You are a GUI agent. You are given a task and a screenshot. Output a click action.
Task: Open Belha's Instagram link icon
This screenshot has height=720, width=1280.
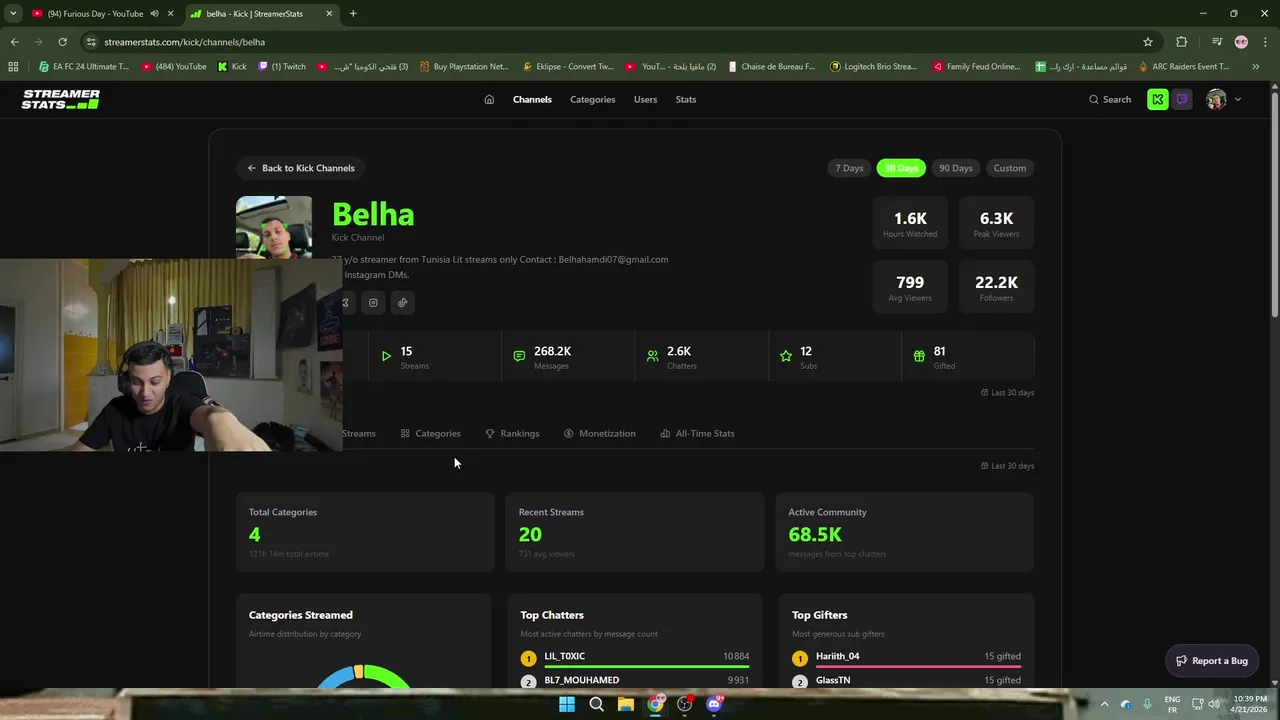(x=373, y=303)
